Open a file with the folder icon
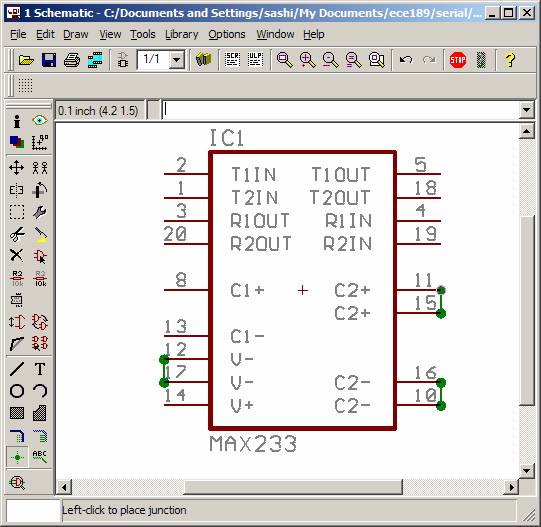Viewport: 541px width, 527px height. tap(26, 60)
